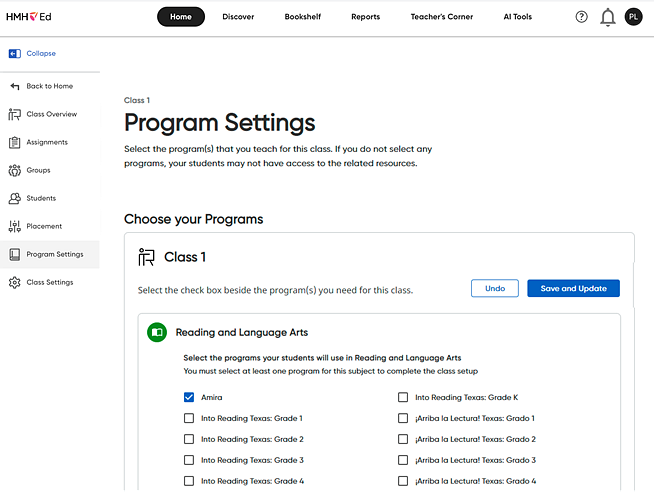Click the Class 1 card title
Screen dimensions: 654x493
pyautogui.click(x=185, y=257)
